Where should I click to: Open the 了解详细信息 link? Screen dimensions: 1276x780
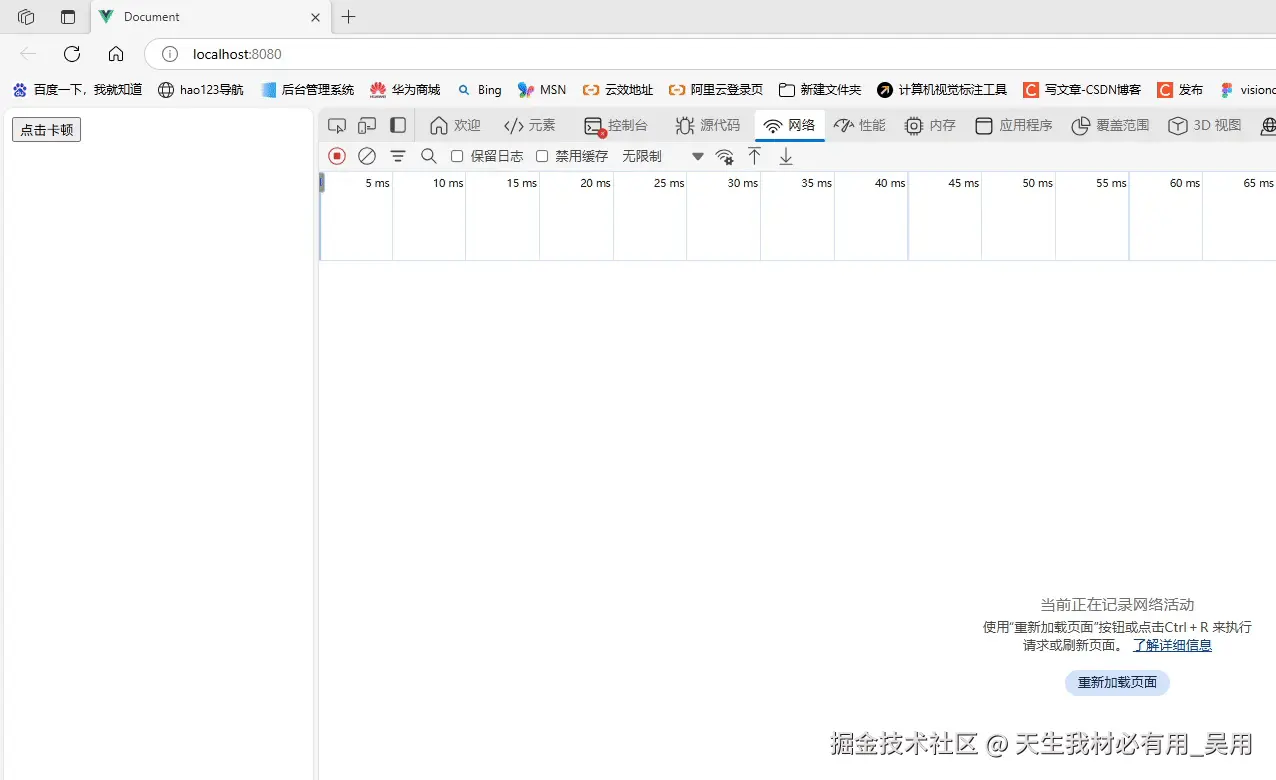[x=1171, y=645]
